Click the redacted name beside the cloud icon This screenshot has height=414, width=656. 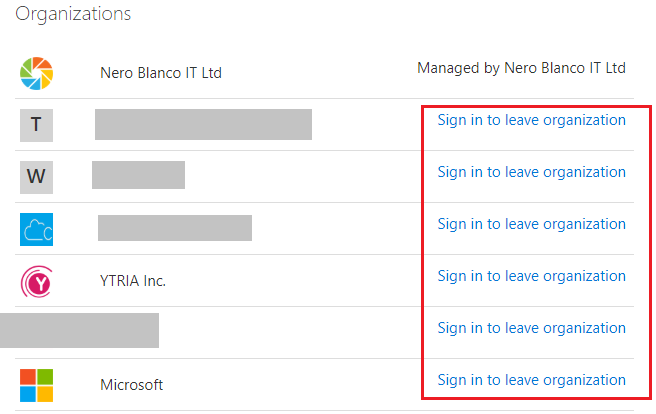click(175, 228)
